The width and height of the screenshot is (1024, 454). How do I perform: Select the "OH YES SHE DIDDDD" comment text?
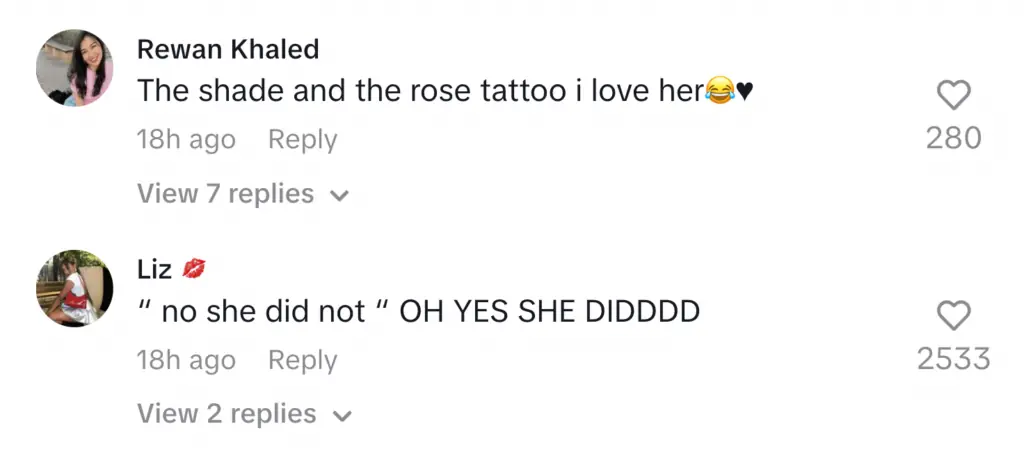click(x=549, y=312)
